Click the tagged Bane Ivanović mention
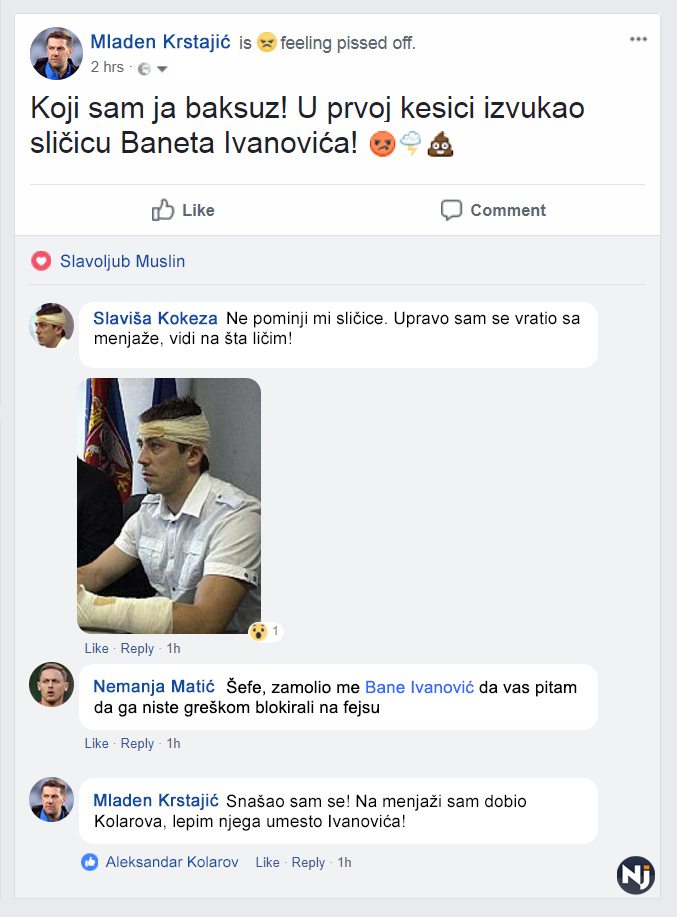 click(419, 687)
